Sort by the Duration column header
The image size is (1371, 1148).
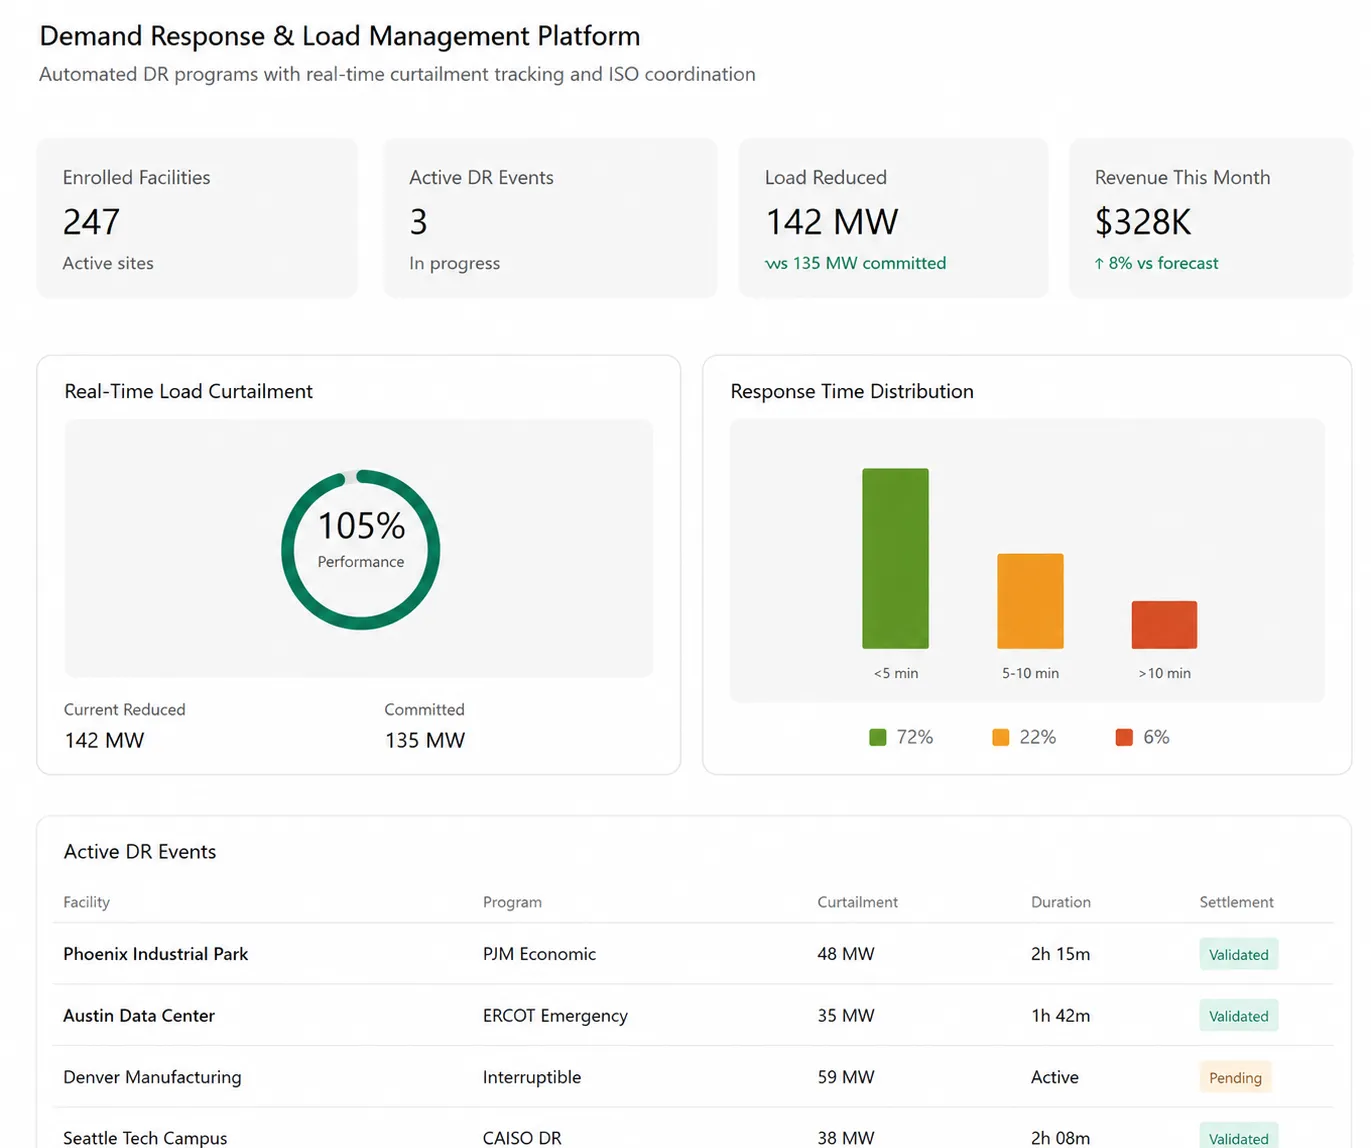(x=1060, y=902)
